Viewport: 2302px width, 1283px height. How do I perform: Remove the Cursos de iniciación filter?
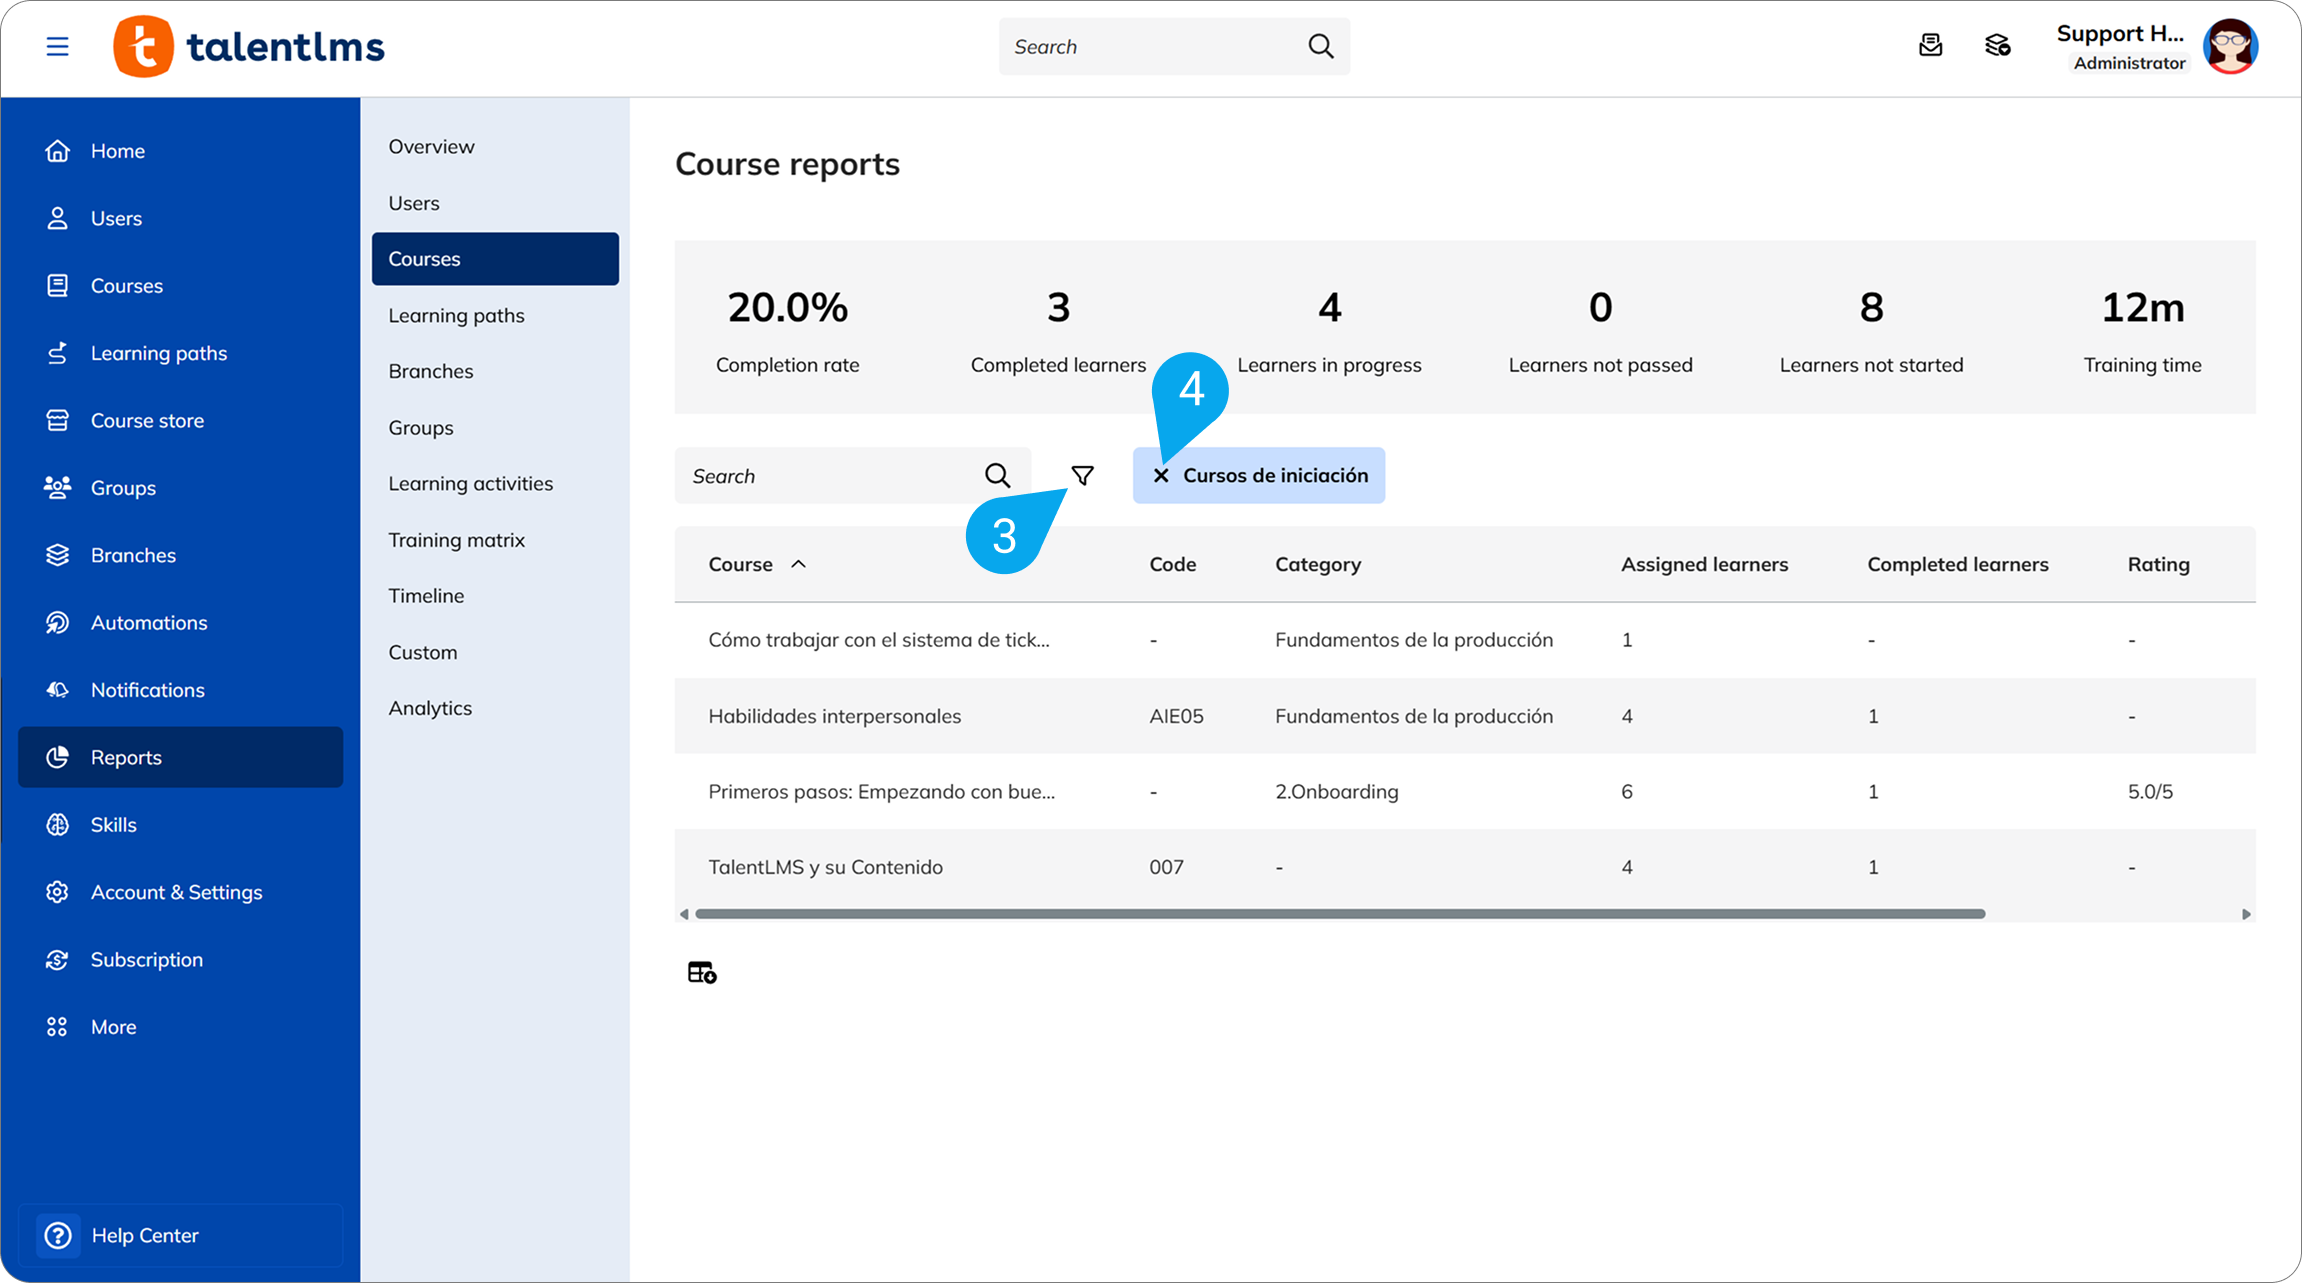[1161, 476]
